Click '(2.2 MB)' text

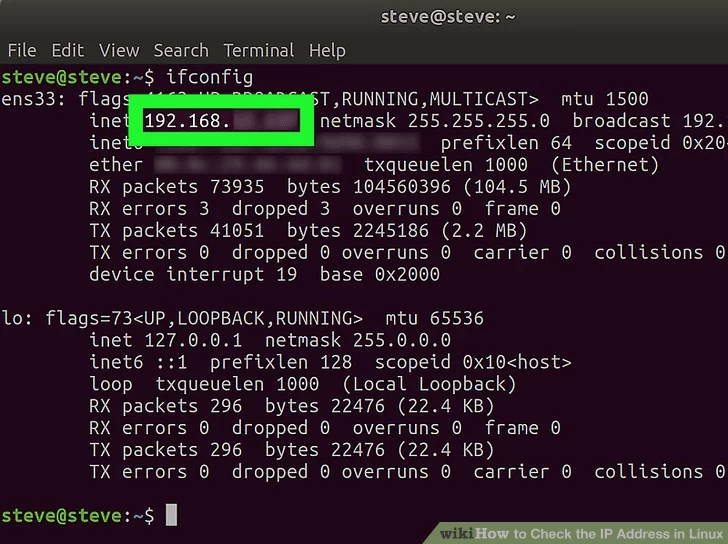pos(484,231)
